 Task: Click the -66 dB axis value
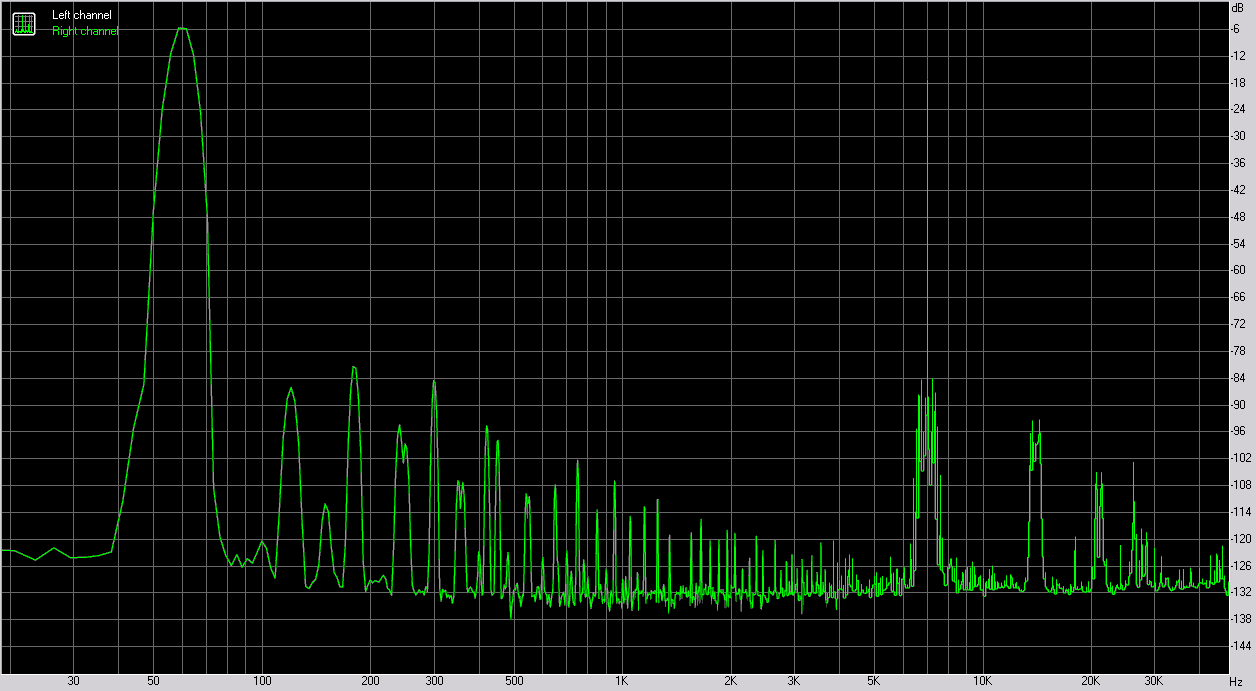pyautogui.click(x=1240, y=298)
